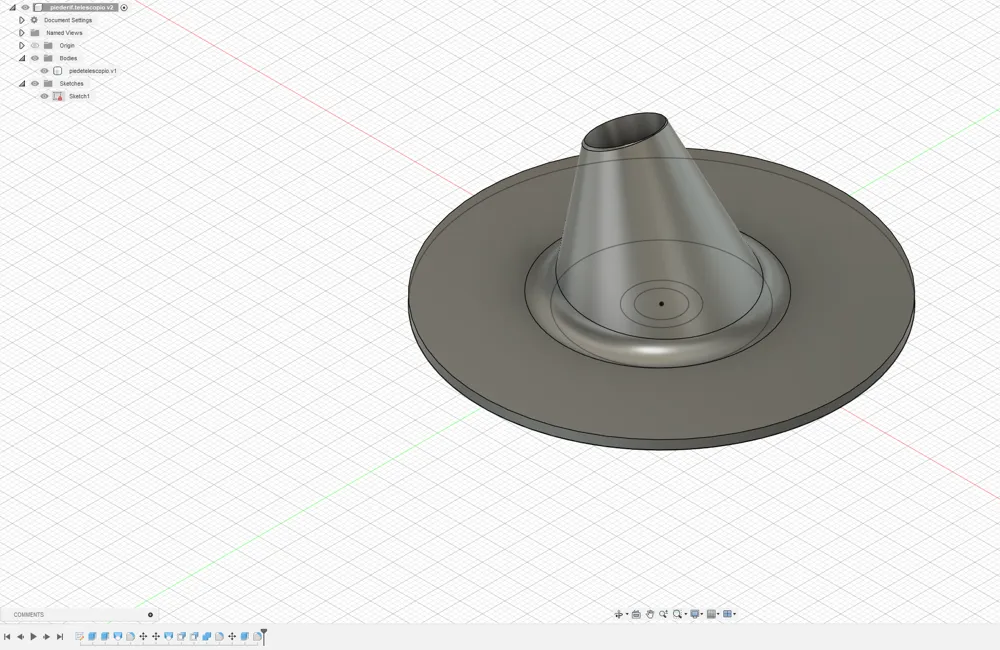
Task: Click the Sketches folder icon
Action: (48, 84)
